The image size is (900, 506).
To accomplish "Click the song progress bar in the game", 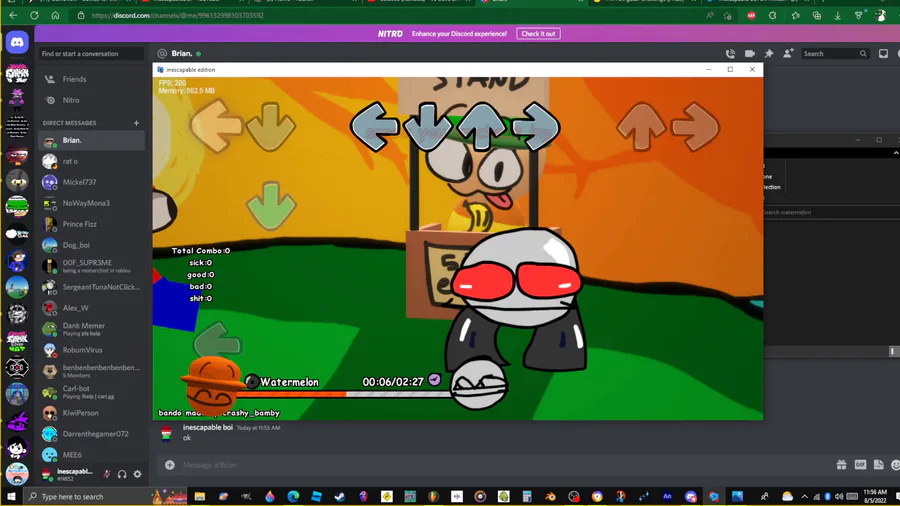I will 347,394.
